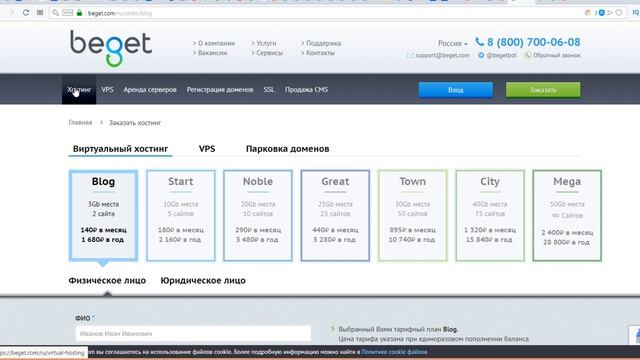Select the Noble tariff card
640x360 pixels.
click(258, 216)
